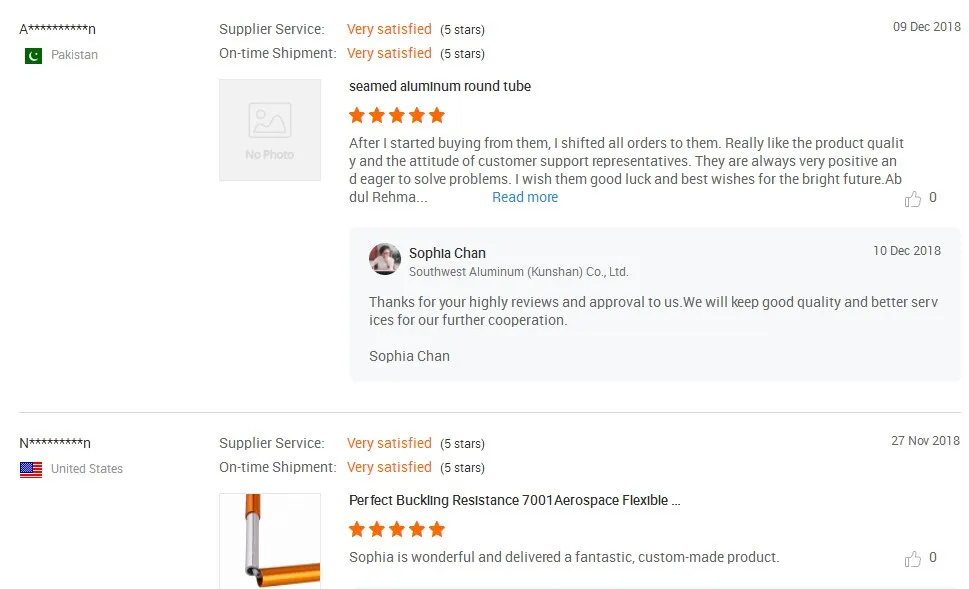Click the helpful count on first review
The width and height of the screenshot is (969, 589).
(x=933, y=198)
